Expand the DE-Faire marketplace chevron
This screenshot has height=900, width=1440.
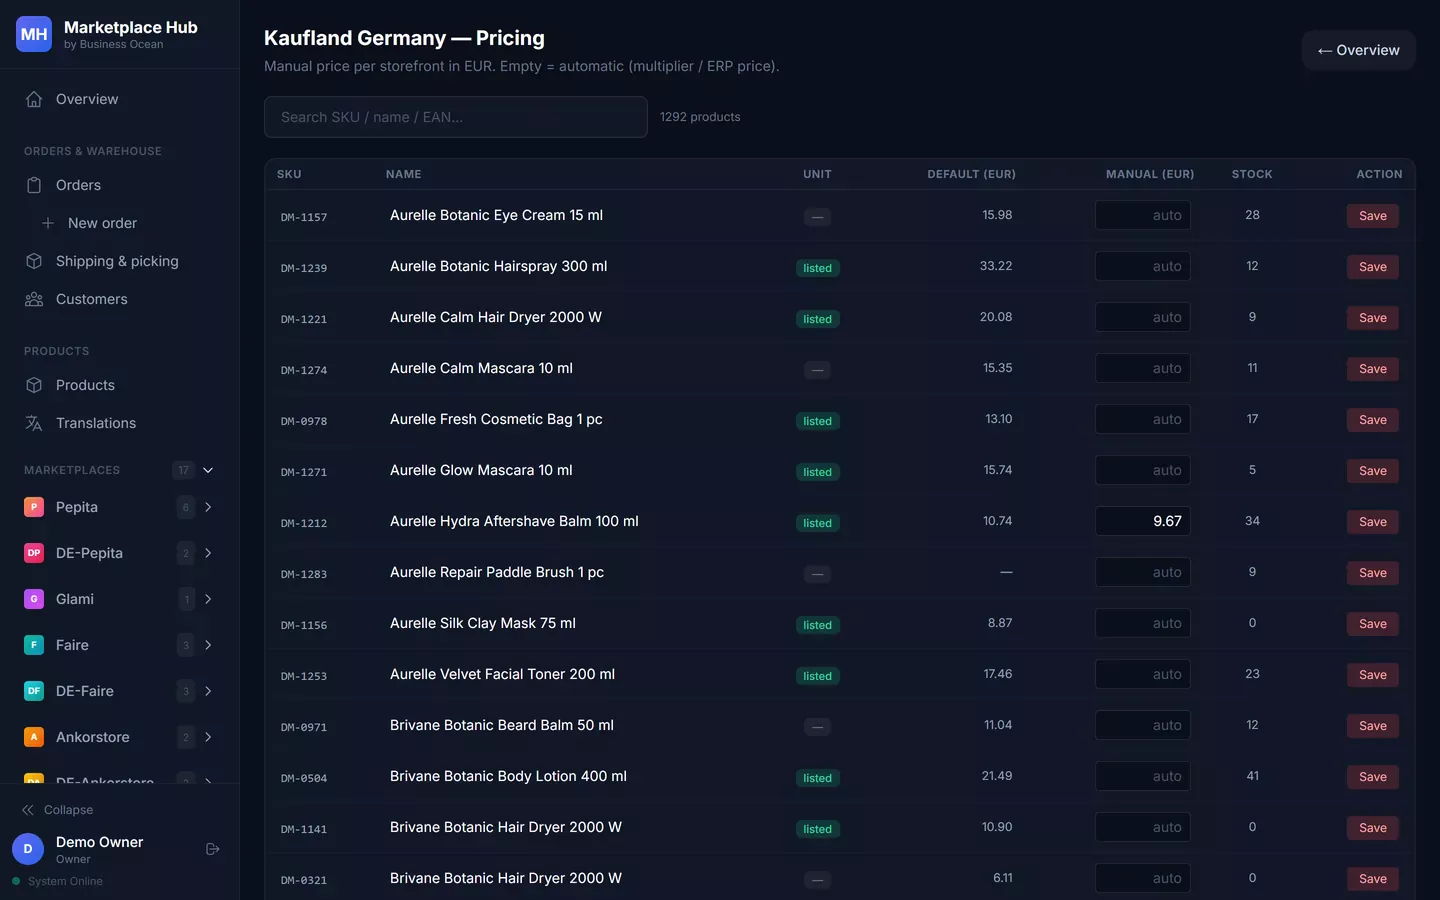click(x=208, y=691)
